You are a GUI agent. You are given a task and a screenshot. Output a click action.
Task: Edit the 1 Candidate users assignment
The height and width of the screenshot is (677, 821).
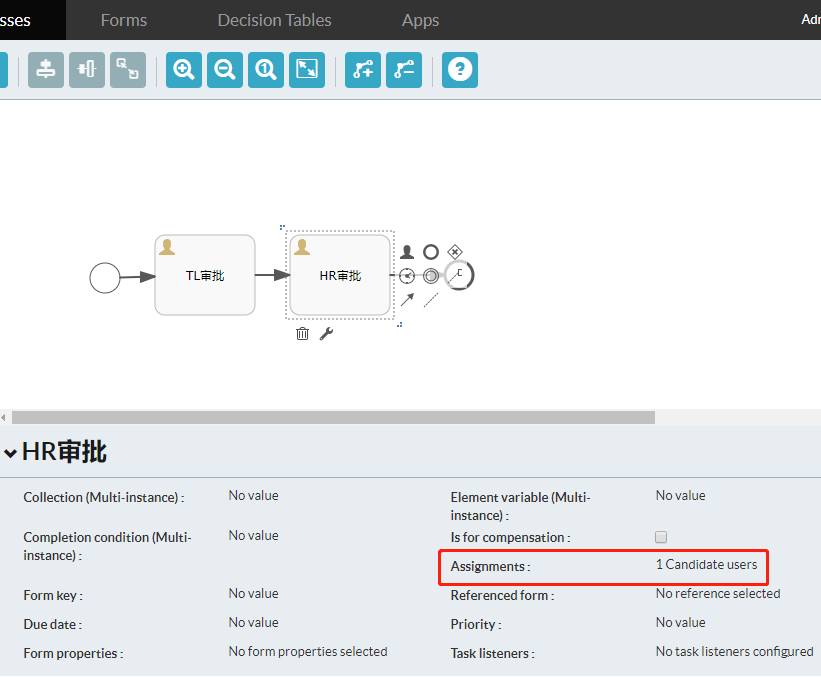coord(706,565)
